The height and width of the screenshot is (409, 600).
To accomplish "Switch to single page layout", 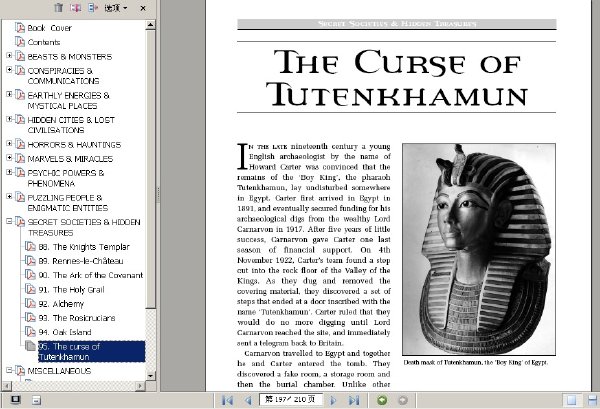I will pos(572,400).
